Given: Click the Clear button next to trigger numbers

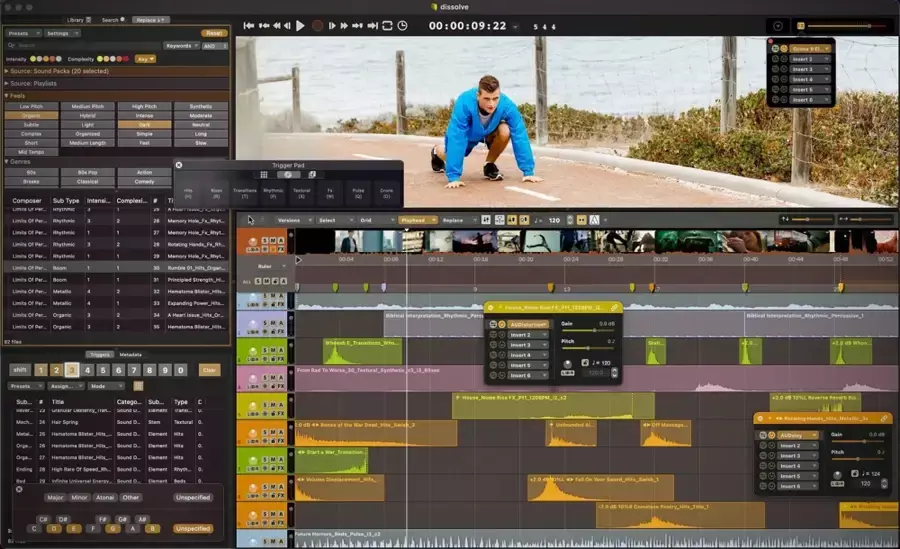Looking at the screenshot, I should (209, 370).
